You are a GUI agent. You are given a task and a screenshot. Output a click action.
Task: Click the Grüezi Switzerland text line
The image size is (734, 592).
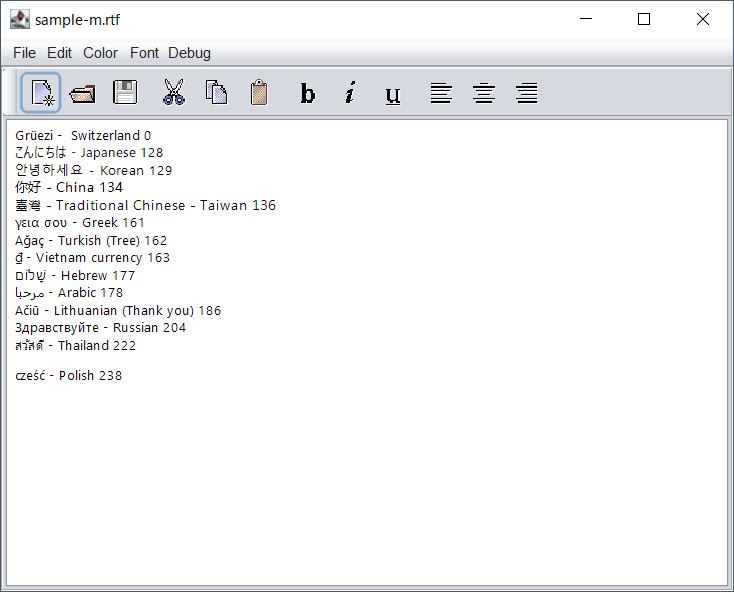click(x=83, y=136)
